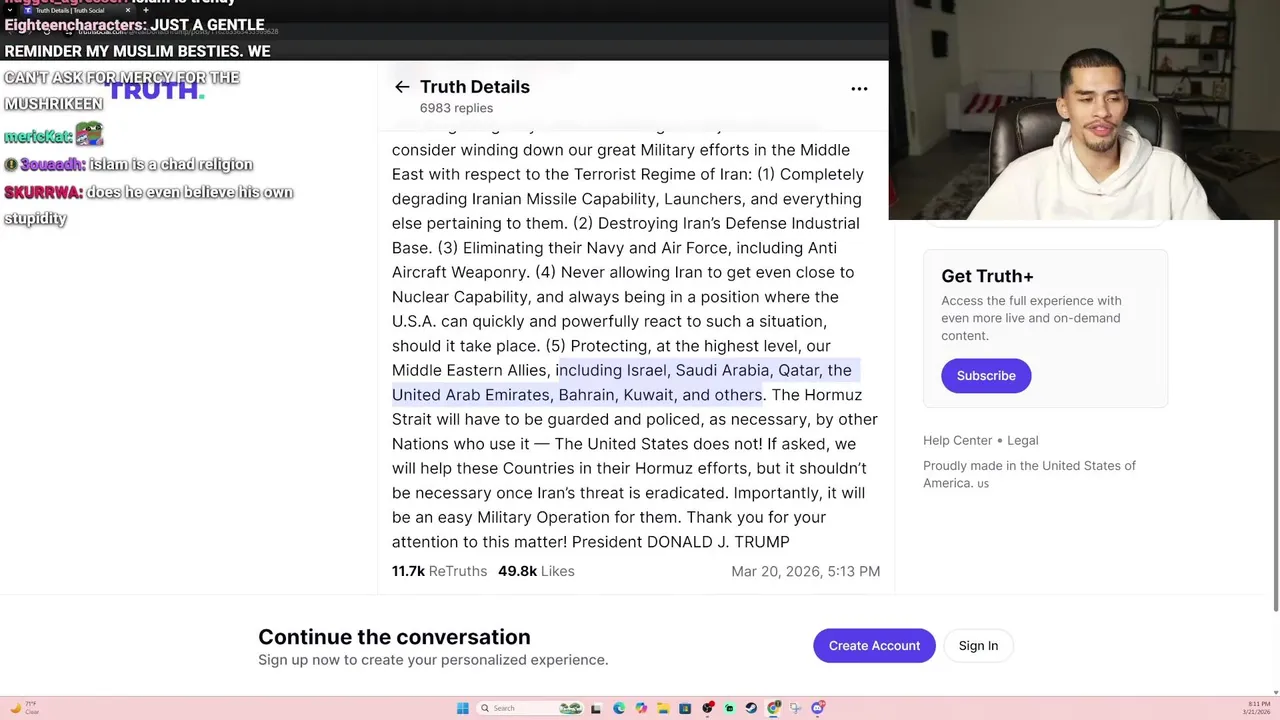This screenshot has width=1280, height=720.
Task: Click the Sign In button
Action: click(x=978, y=645)
